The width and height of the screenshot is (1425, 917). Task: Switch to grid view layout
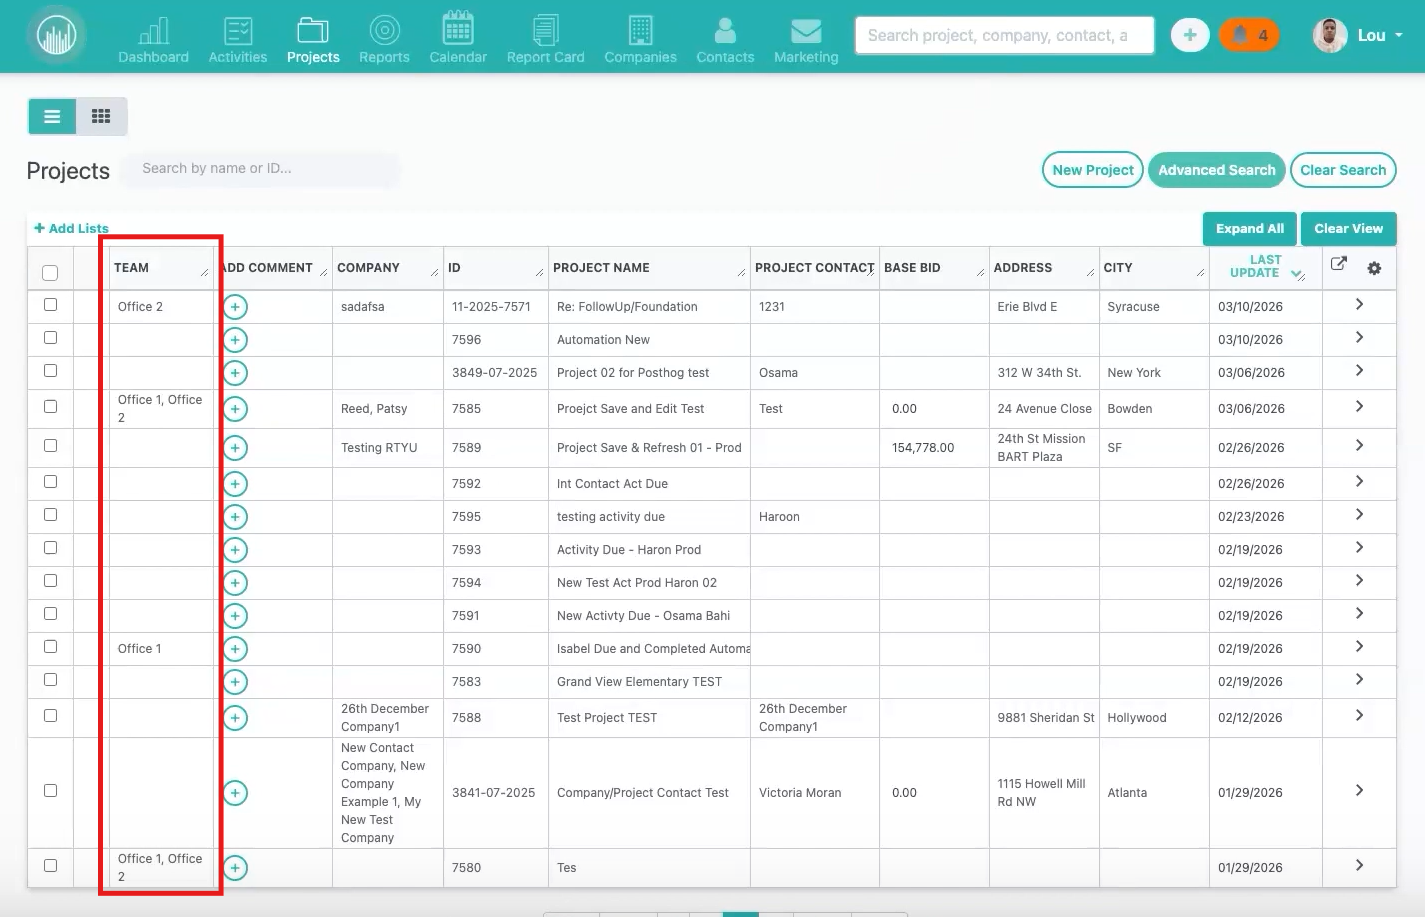(101, 117)
